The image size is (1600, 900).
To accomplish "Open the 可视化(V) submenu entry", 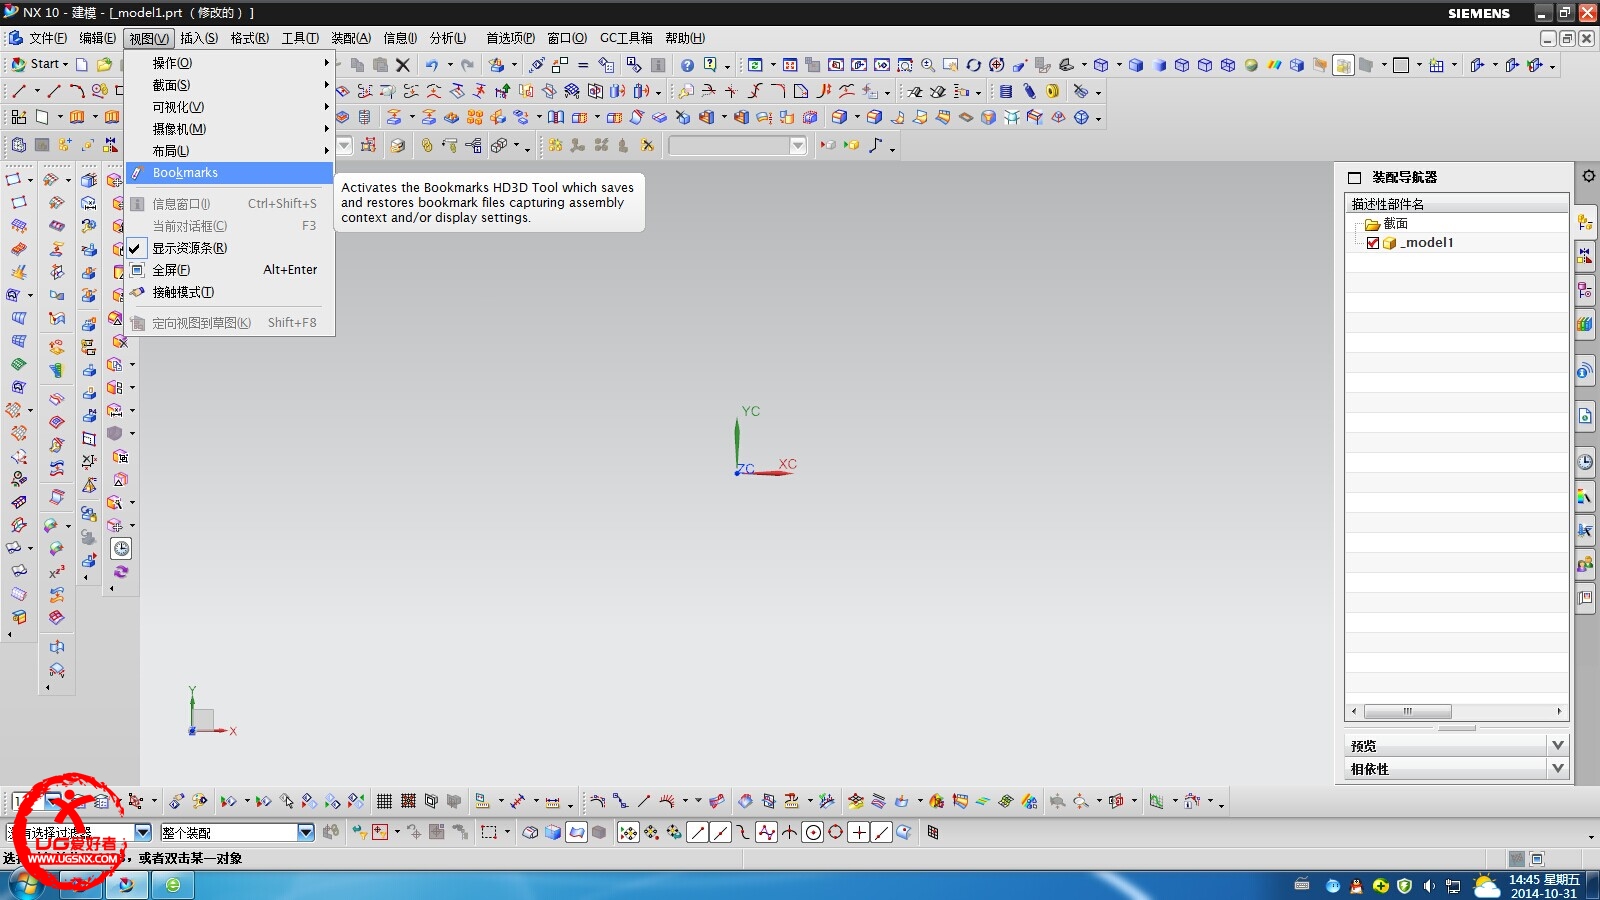I will tap(230, 107).
